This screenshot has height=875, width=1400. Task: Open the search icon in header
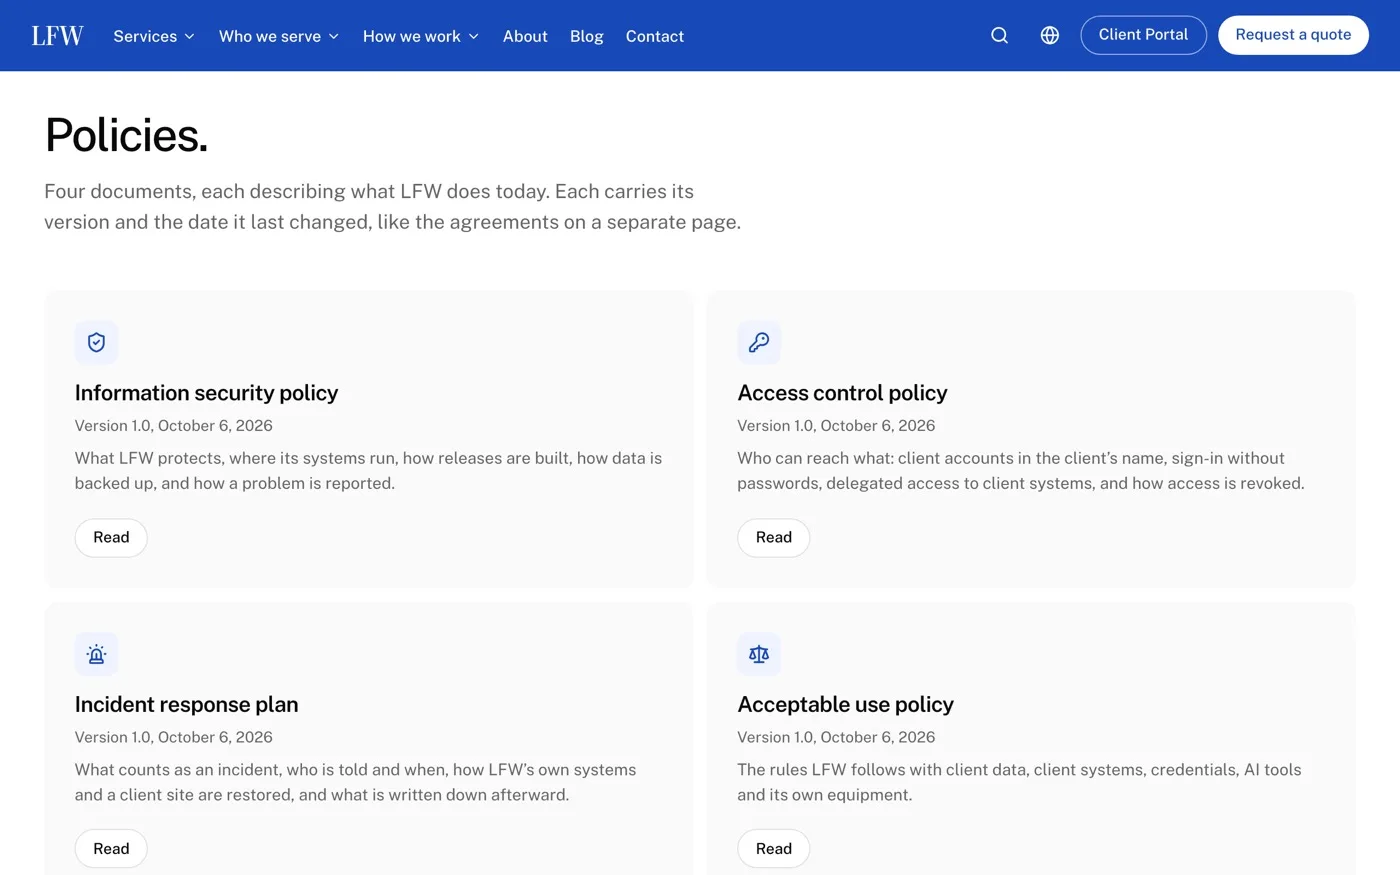[999, 35]
